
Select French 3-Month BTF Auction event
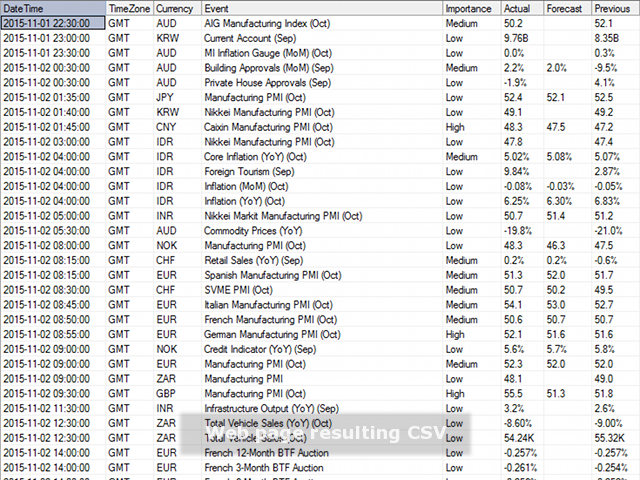coord(264,468)
